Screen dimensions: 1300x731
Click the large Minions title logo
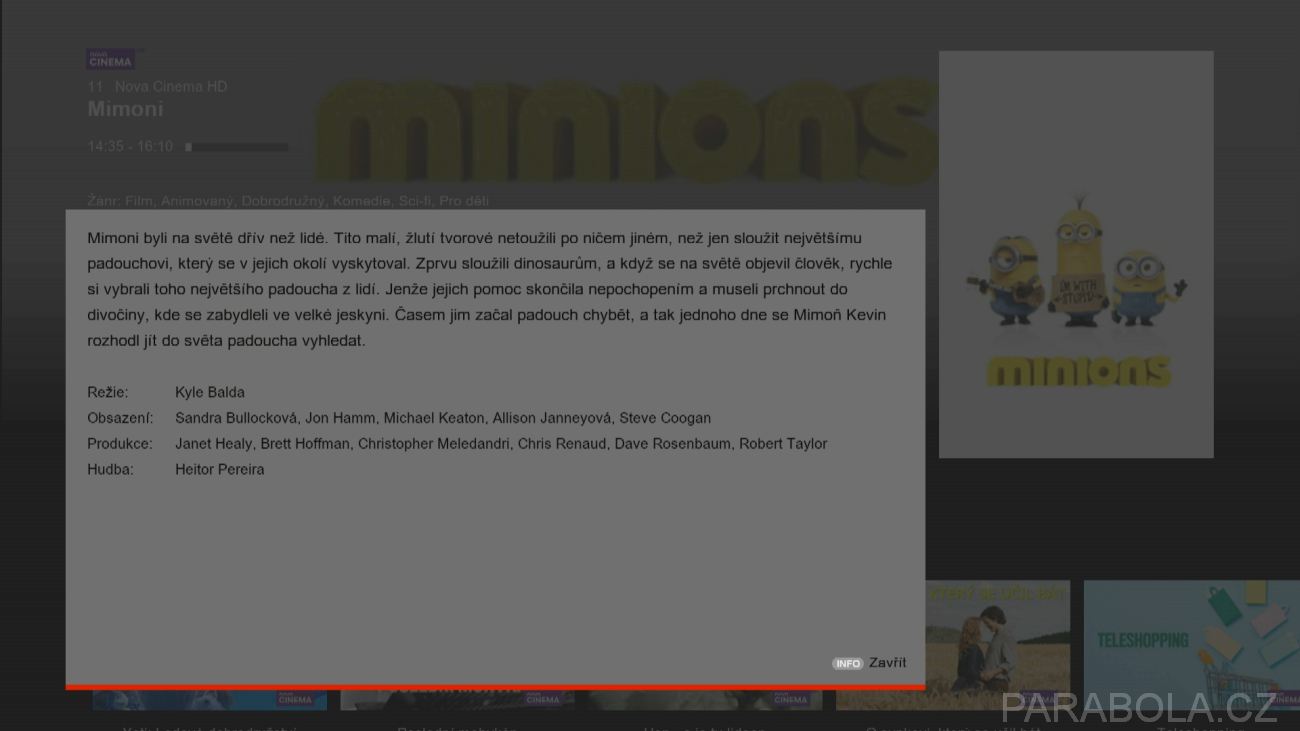[x=627, y=133]
